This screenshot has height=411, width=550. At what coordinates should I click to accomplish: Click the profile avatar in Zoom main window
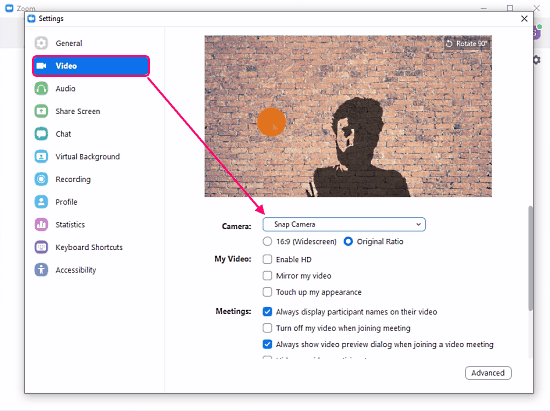537,32
